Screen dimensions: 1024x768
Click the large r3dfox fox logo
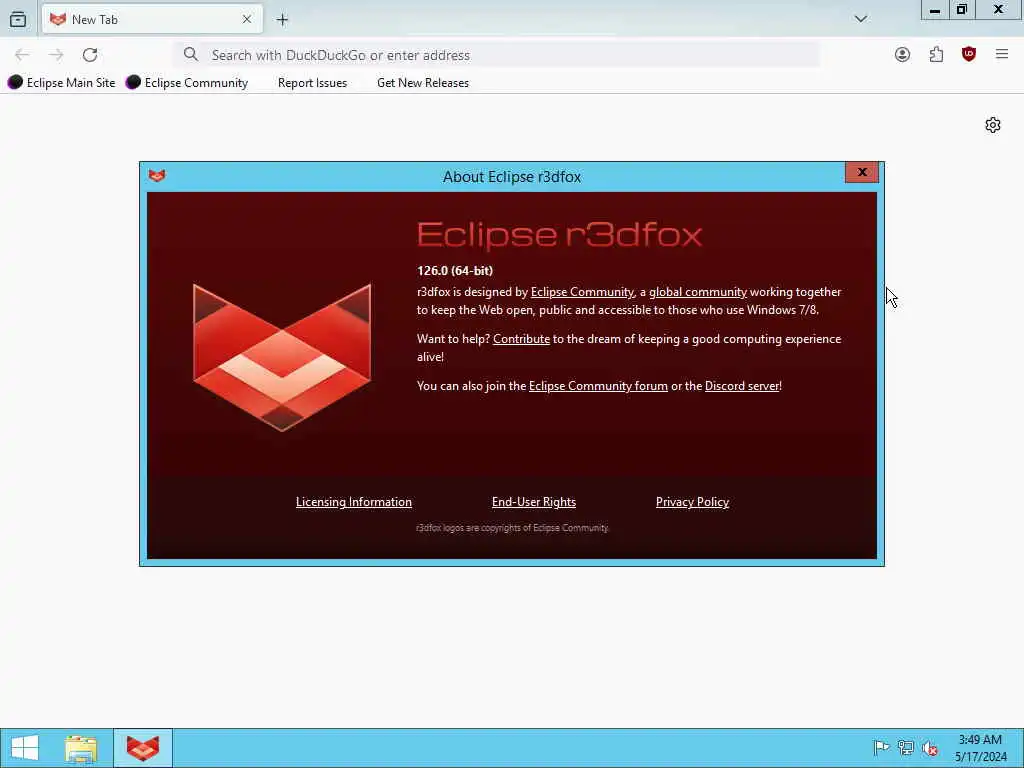[282, 357]
